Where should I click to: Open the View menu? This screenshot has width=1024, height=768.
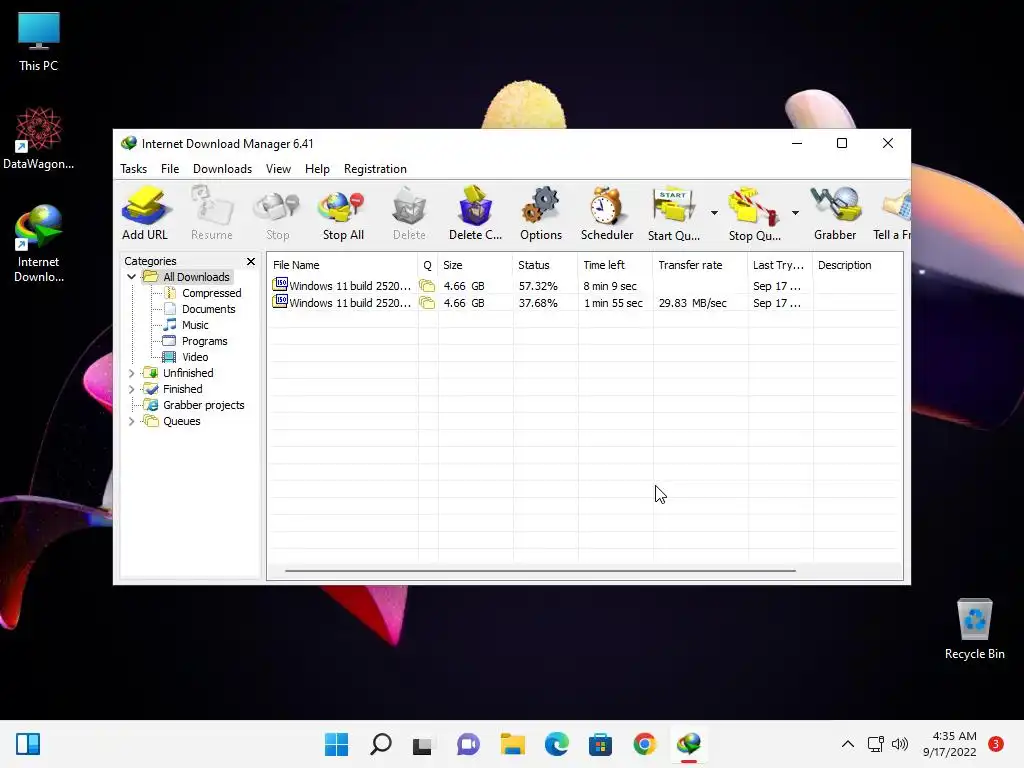278,168
